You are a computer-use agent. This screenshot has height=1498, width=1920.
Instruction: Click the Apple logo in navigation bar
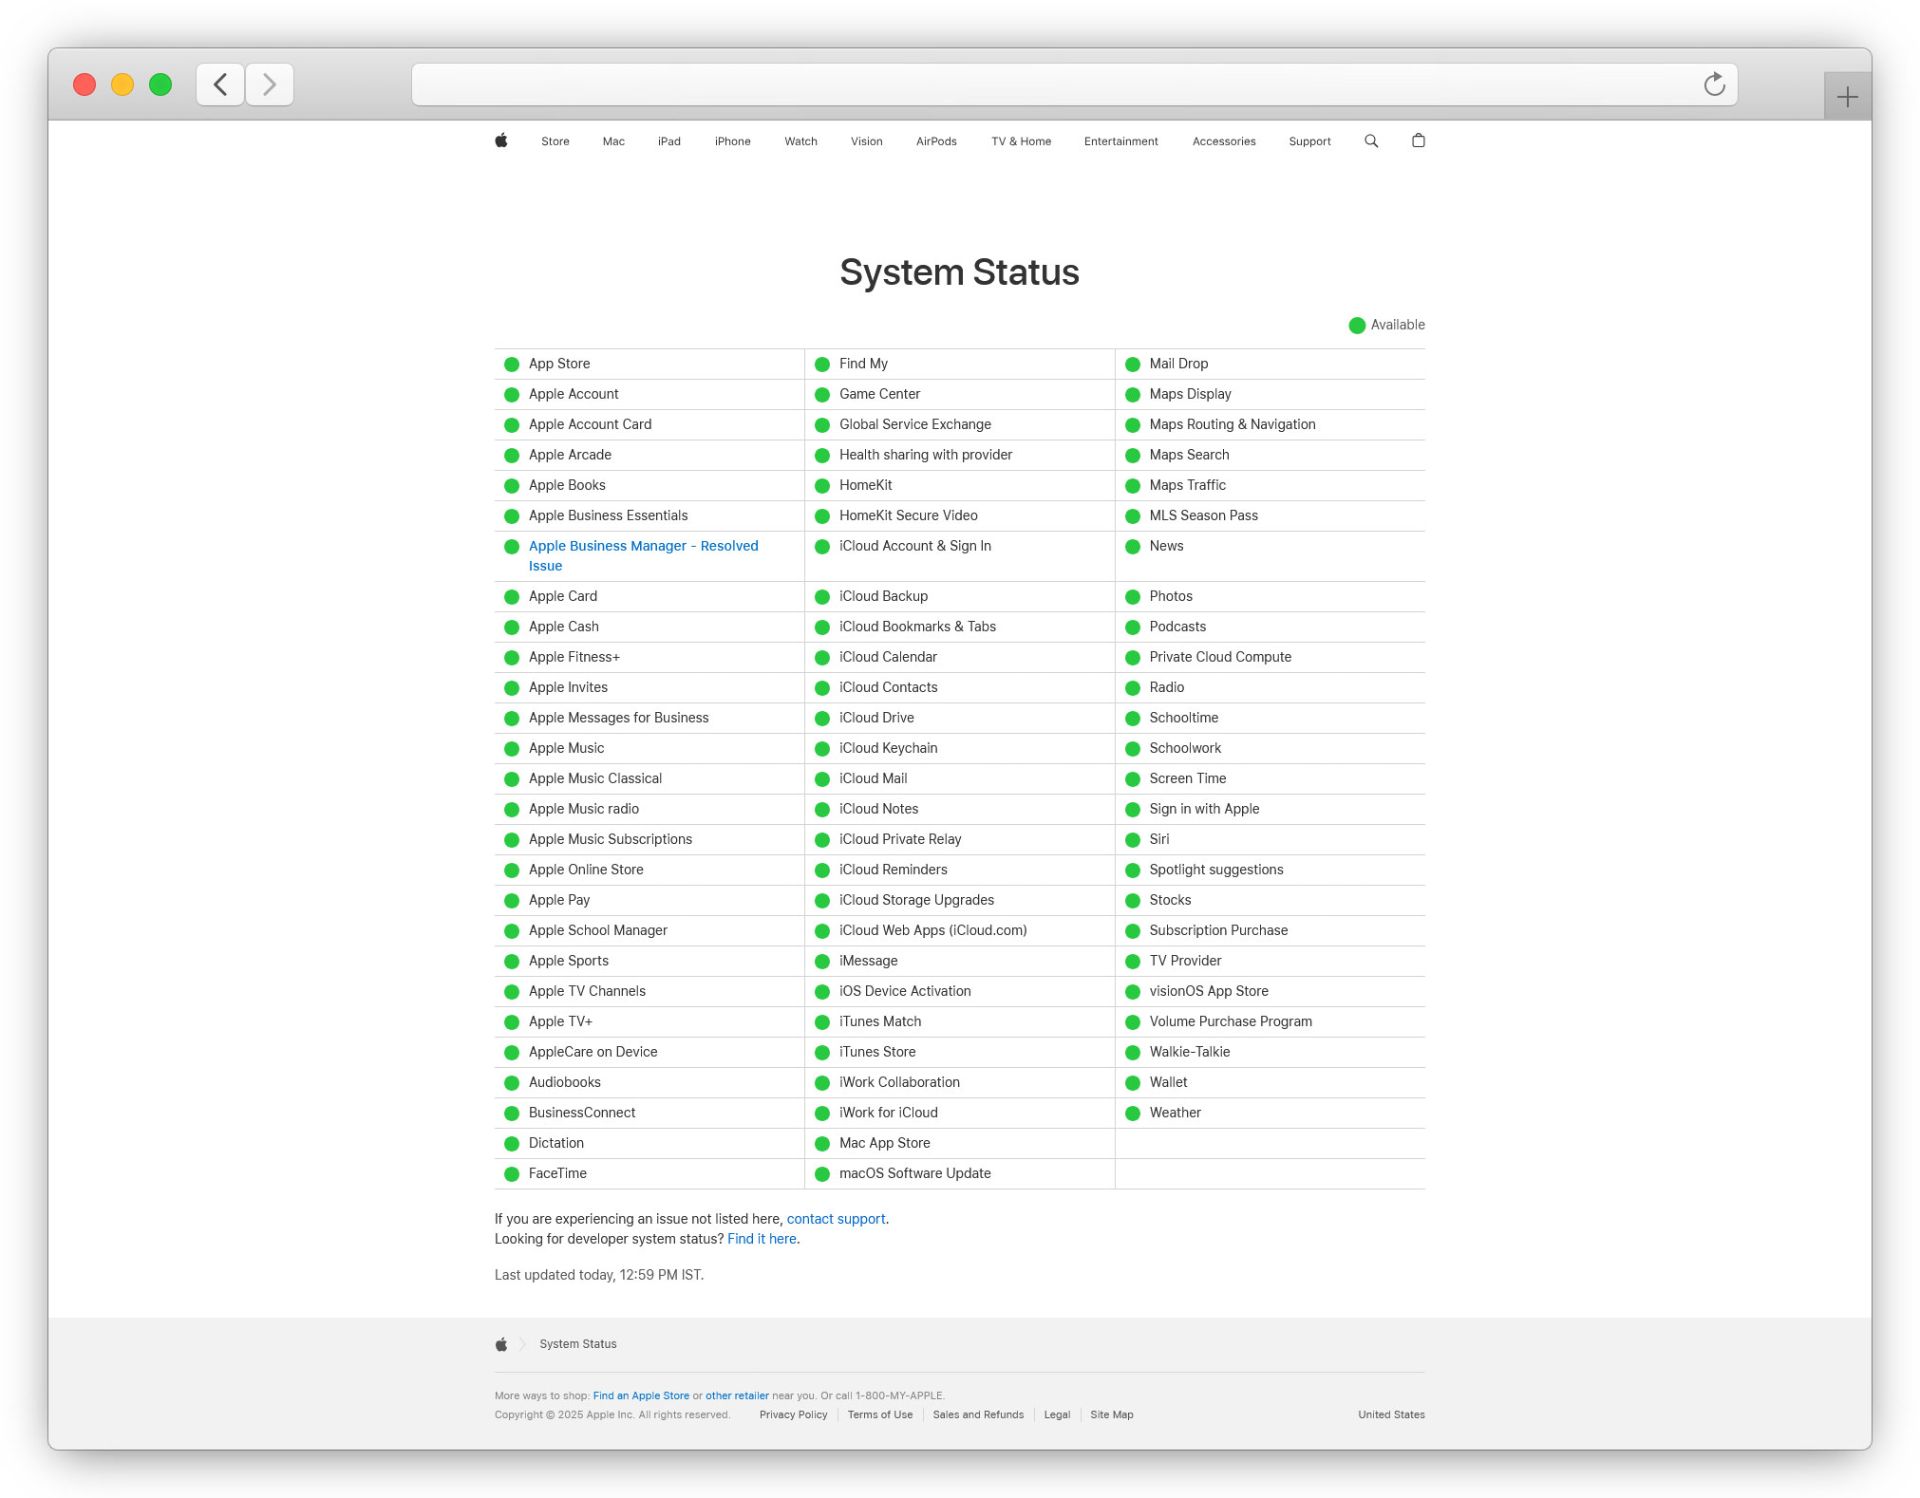click(501, 141)
